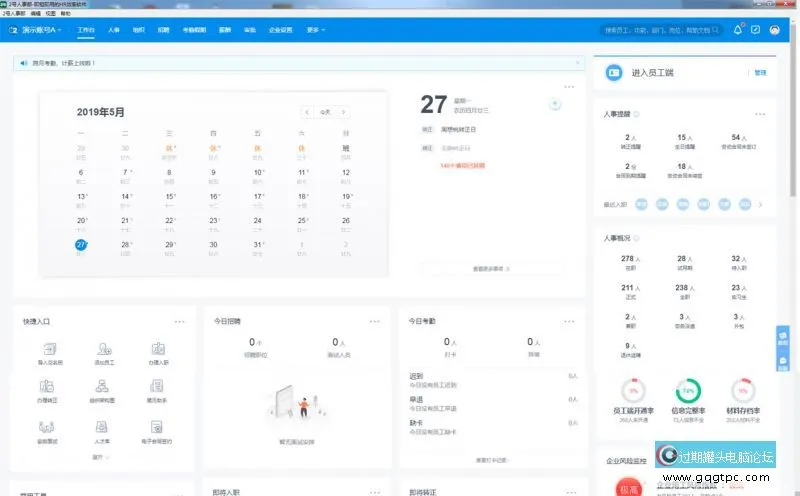Open the 考勤假期 navigation tab
Viewport: 800px width, 496px height.
[194, 30]
